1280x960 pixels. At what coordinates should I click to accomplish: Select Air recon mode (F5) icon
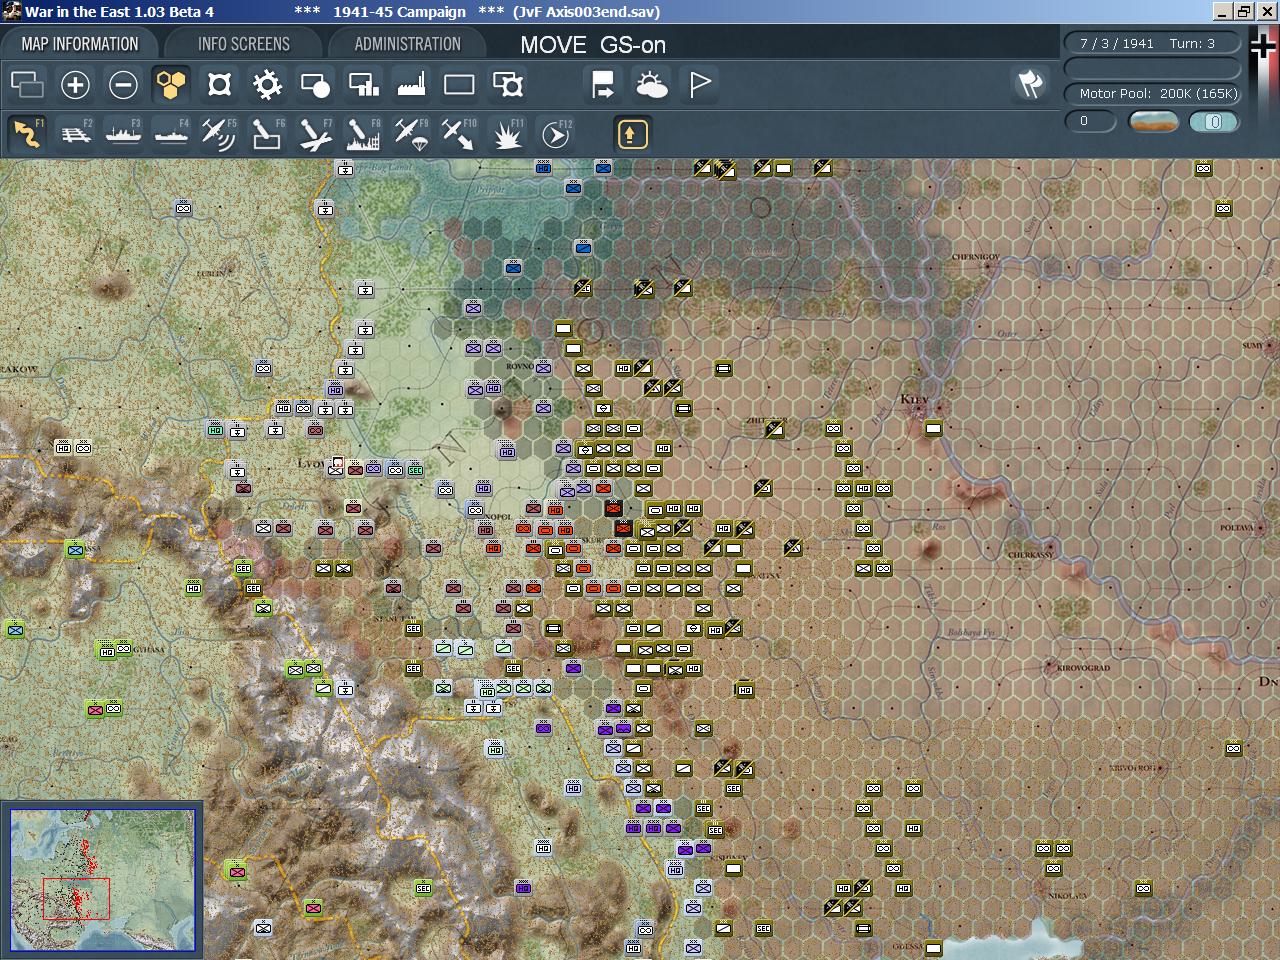pyautogui.click(x=218, y=134)
